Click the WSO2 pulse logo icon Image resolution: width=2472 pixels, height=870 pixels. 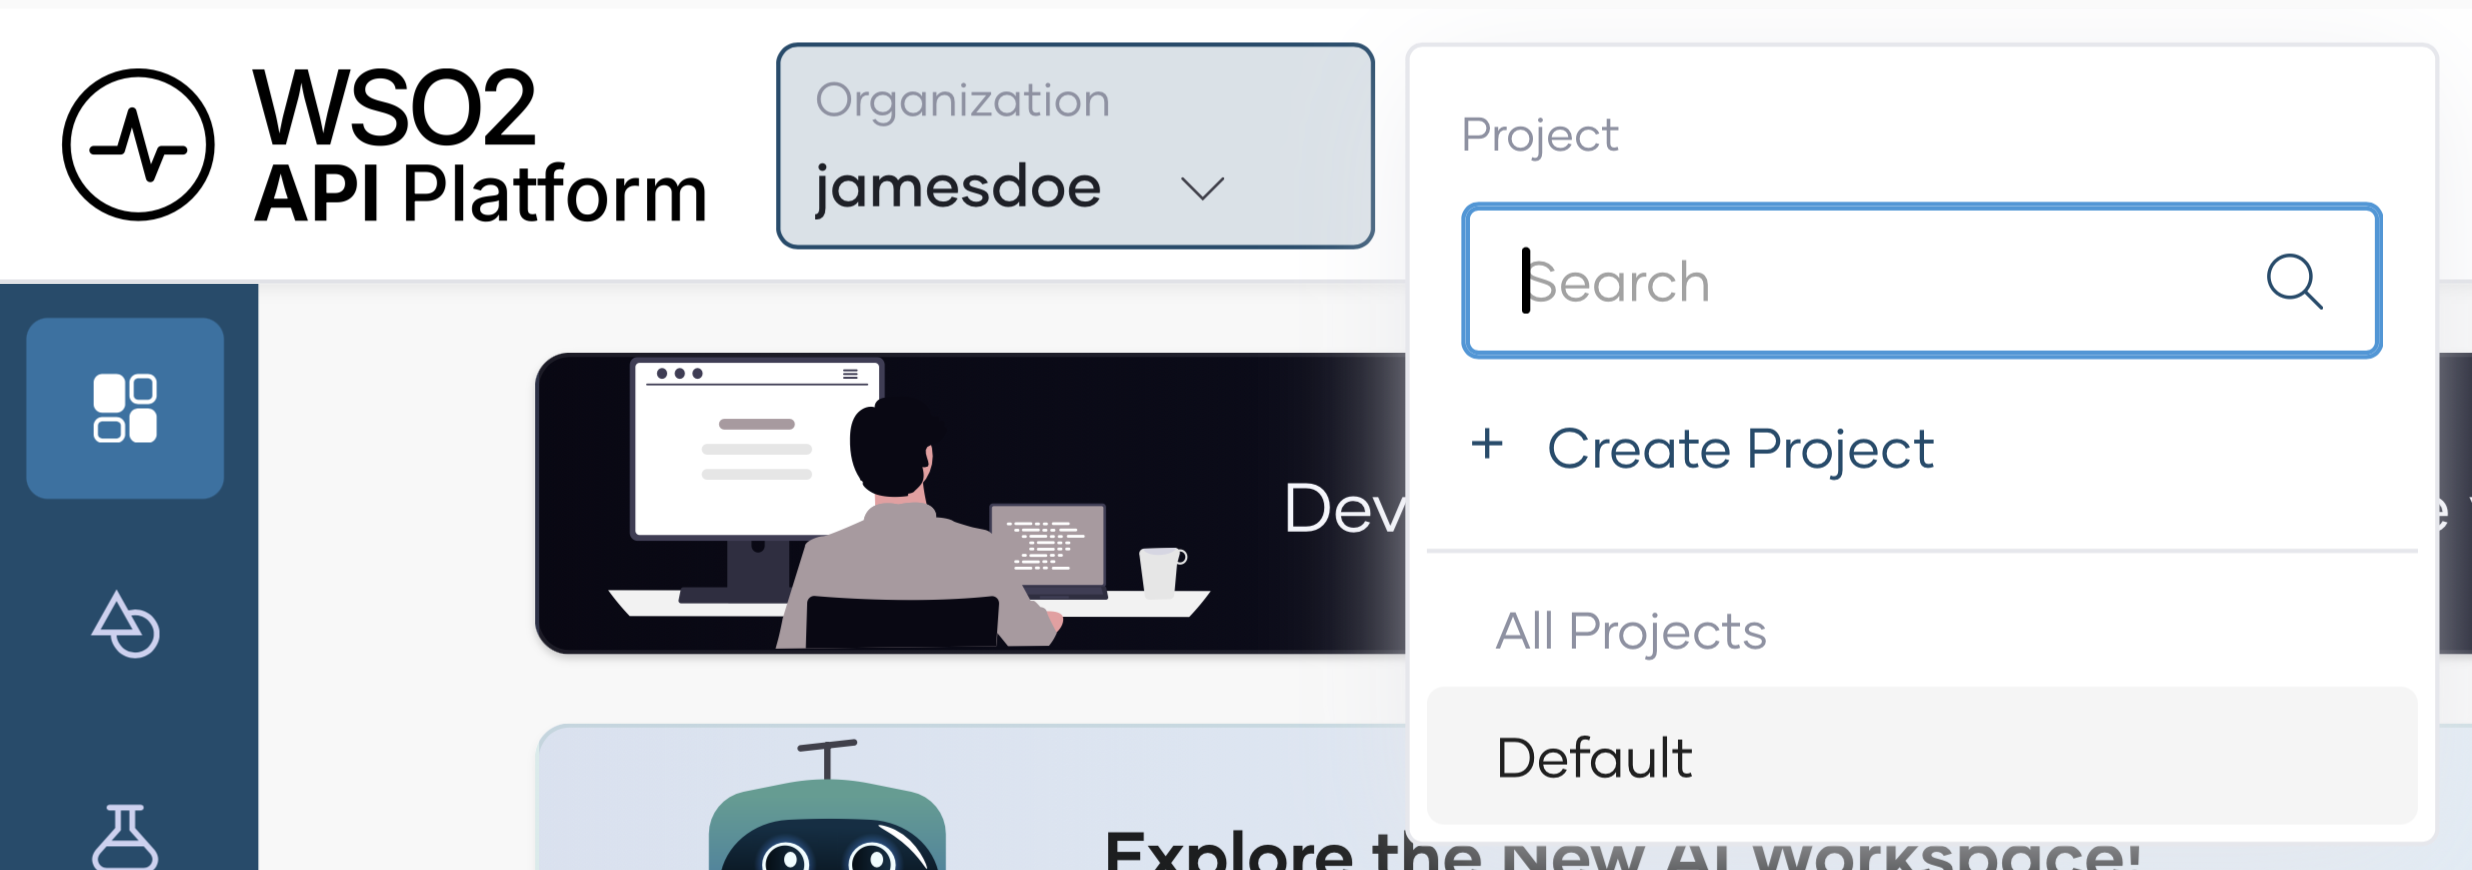point(138,144)
